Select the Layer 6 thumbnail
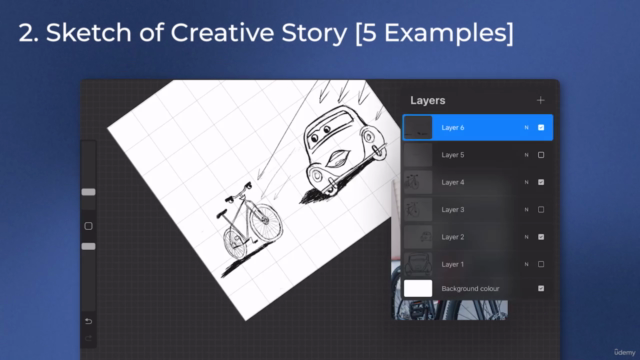The height and width of the screenshot is (360, 640). click(x=418, y=127)
